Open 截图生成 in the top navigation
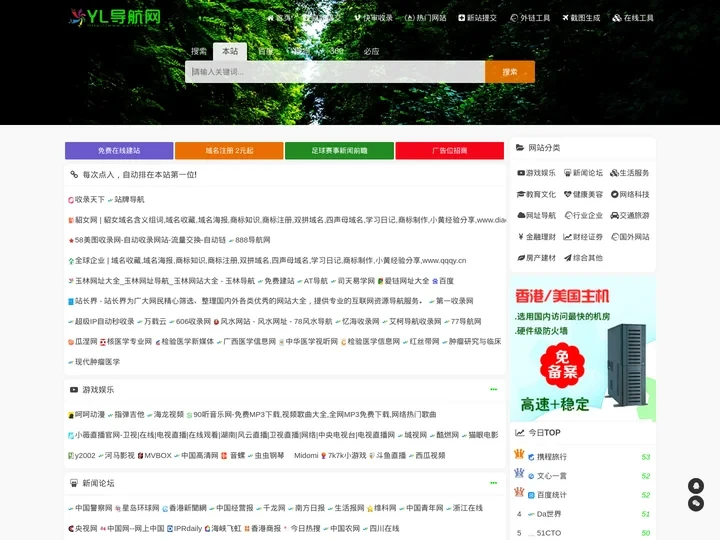Viewport: 720px width, 540px height. point(581,18)
